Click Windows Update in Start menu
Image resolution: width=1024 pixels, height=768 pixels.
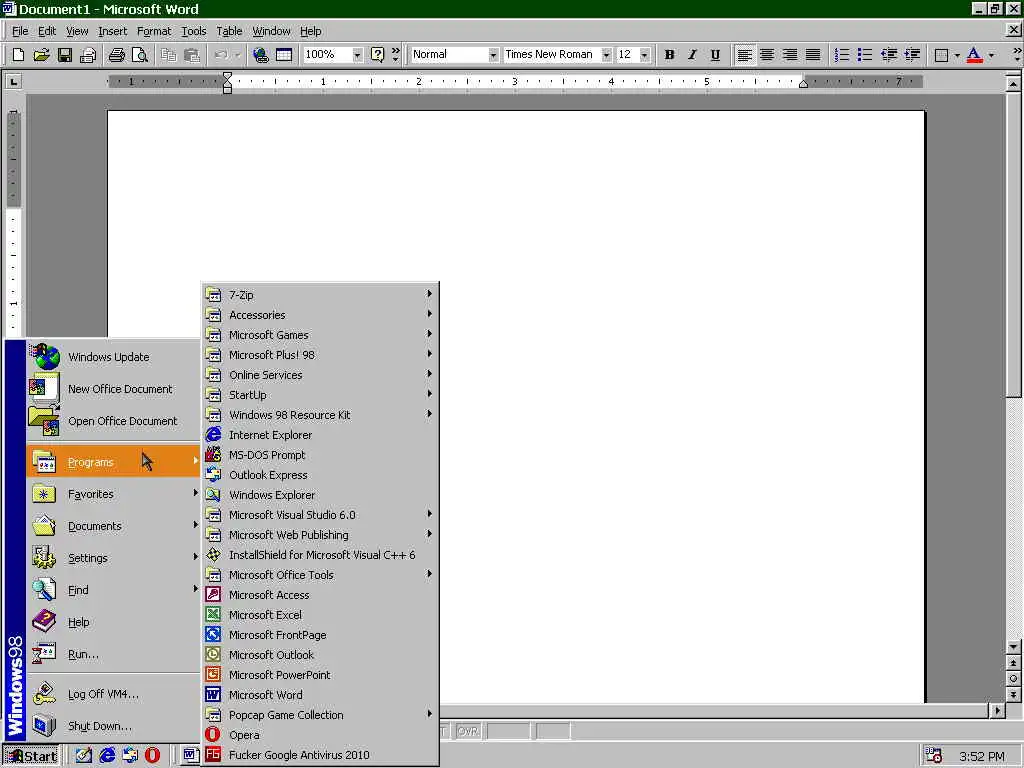pos(113,357)
